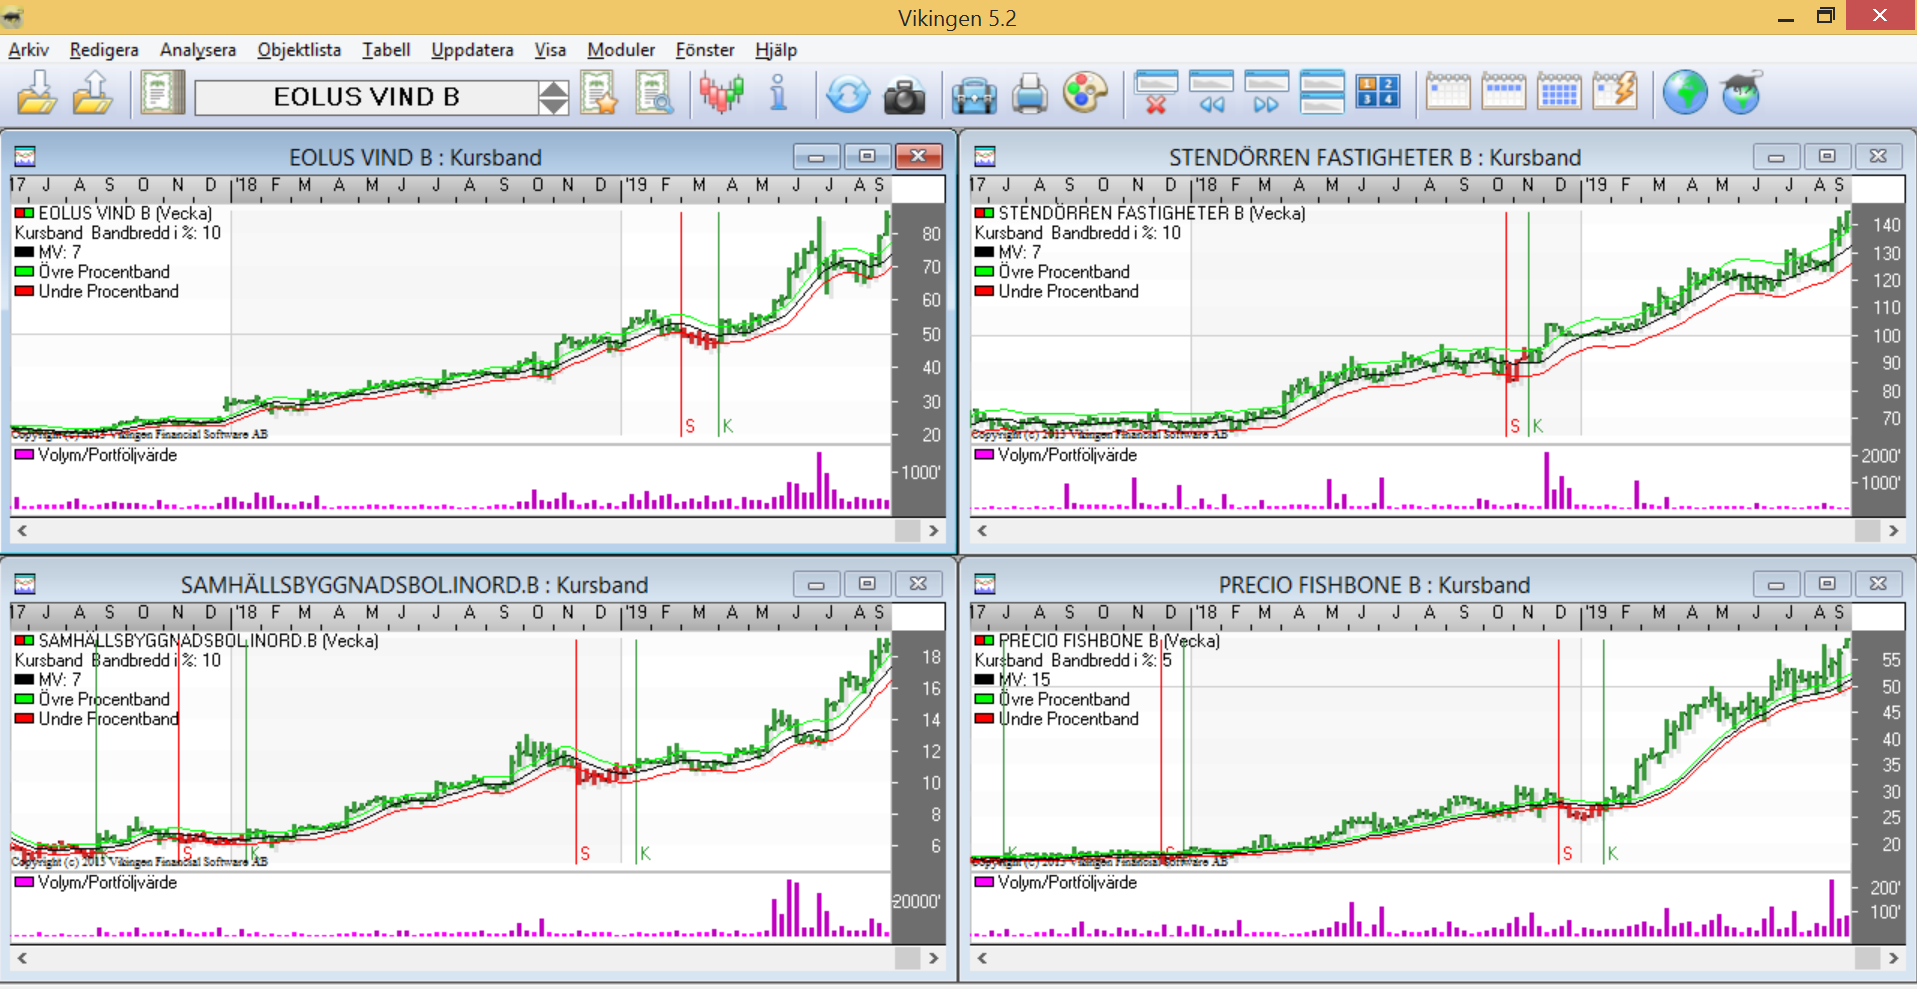
Task: Click the chart icon in SAMHÄLLSBYGGNADSBOL title bar
Action: pyautogui.click(x=25, y=584)
